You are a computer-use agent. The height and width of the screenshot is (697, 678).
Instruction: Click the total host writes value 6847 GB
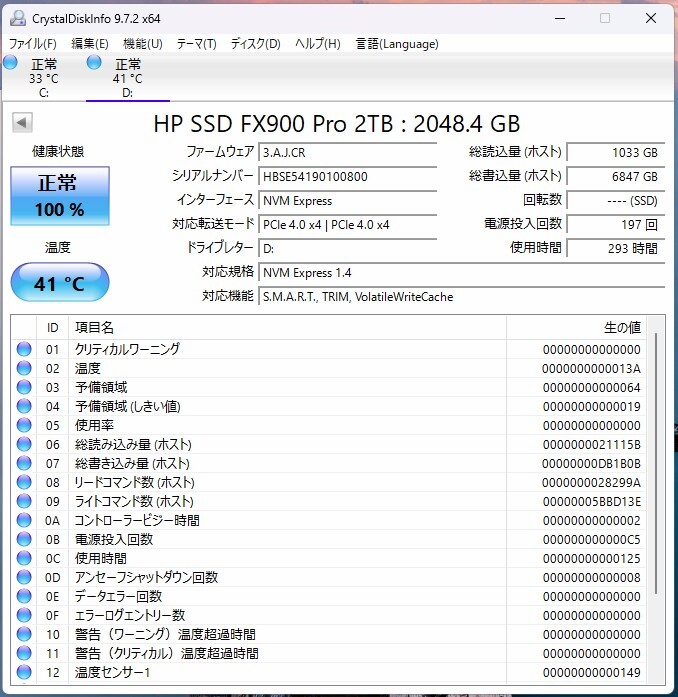coord(616,176)
